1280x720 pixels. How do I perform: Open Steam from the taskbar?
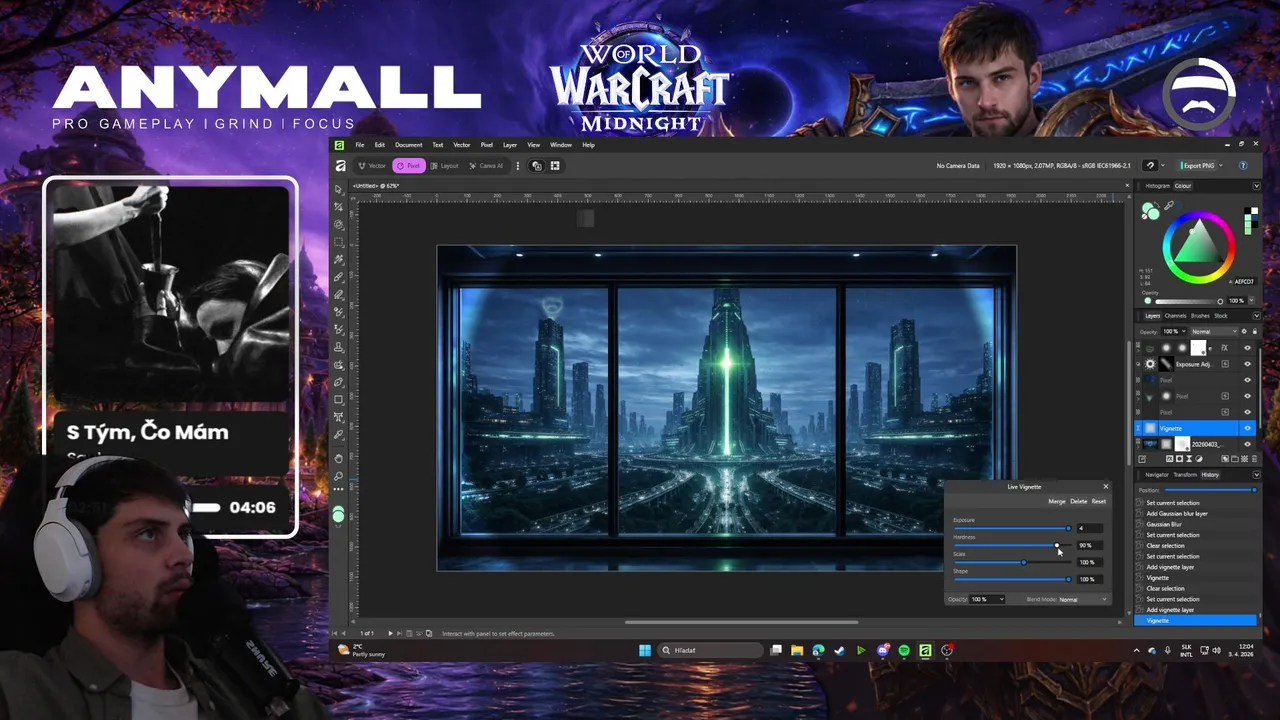click(x=839, y=650)
